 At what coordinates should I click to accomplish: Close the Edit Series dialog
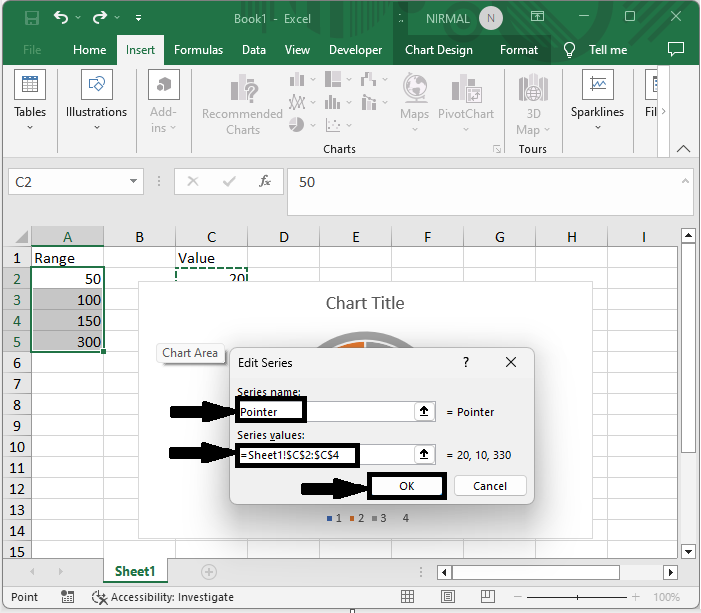511,362
